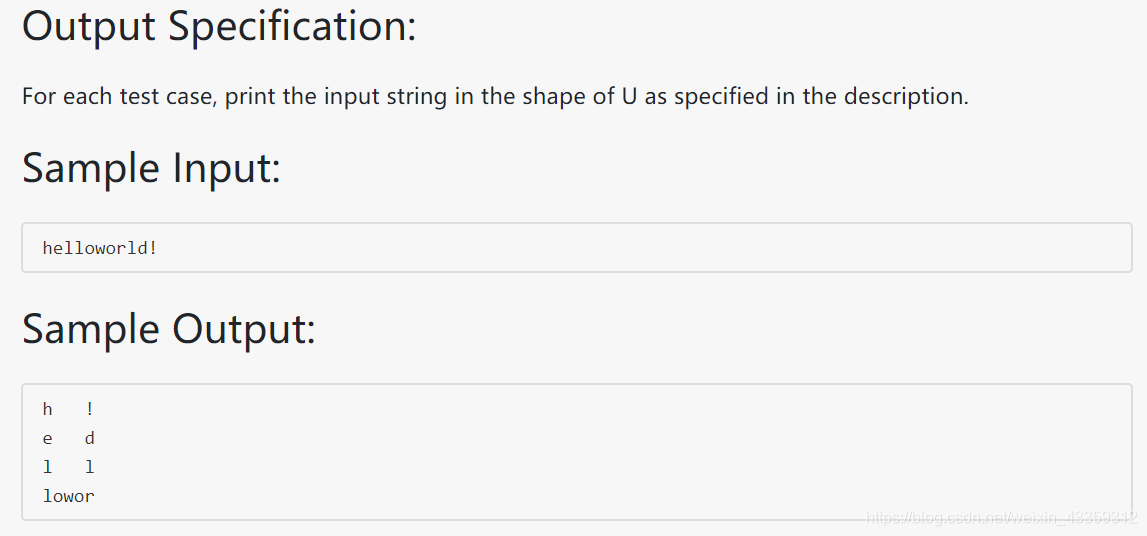Viewport: 1147px width, 536px height.
Task: Click the letter U in the description sentence
Action: (x=629, y=96)
